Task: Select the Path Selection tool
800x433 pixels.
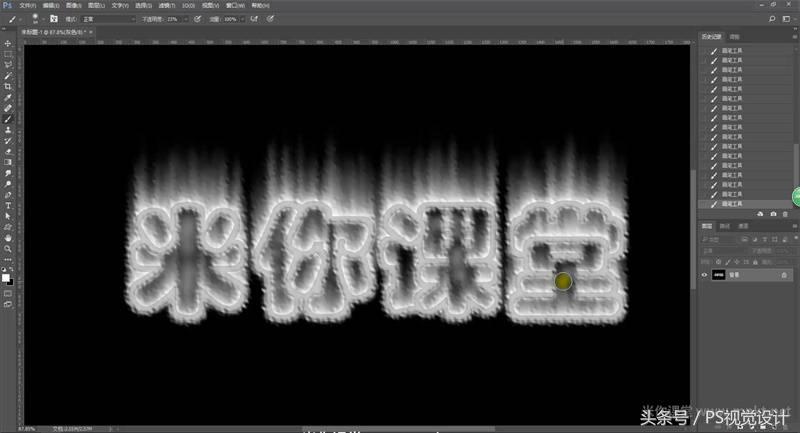Action: pyautogui.click(x=8, y=216)
